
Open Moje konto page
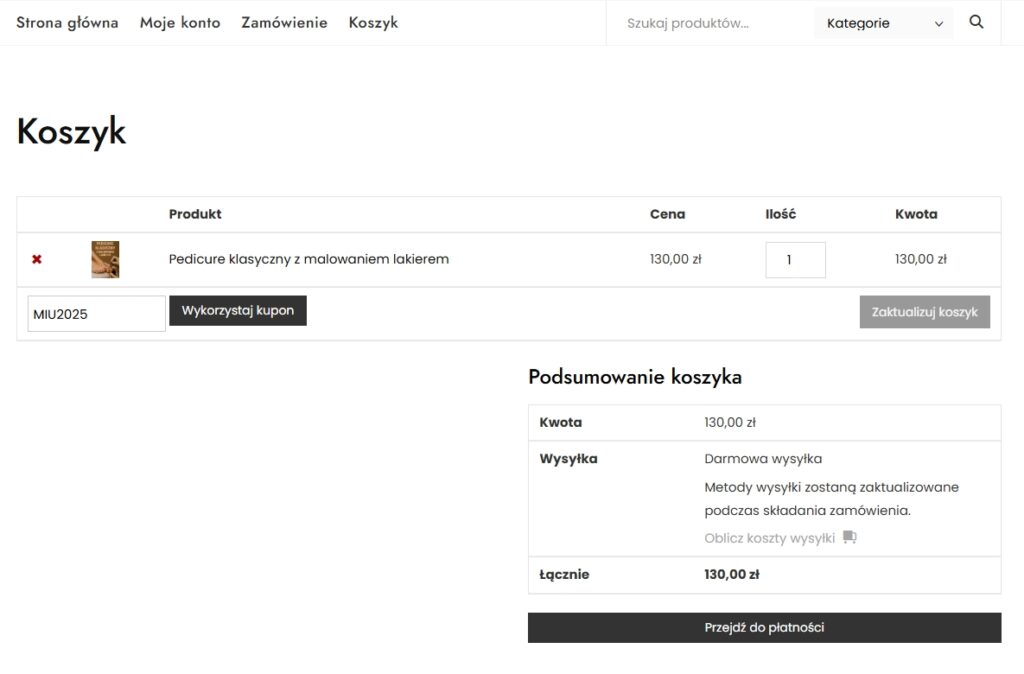[x=180, y=22]
